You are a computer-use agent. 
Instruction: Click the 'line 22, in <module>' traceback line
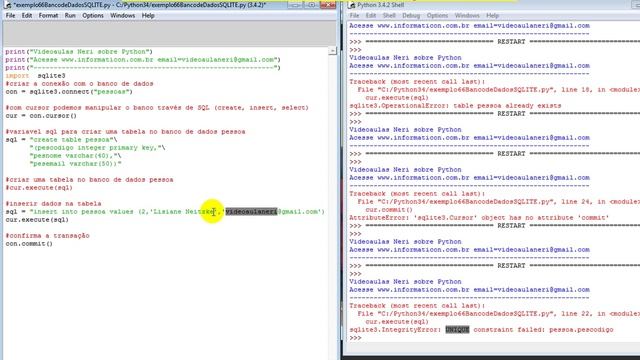point(499,313)
